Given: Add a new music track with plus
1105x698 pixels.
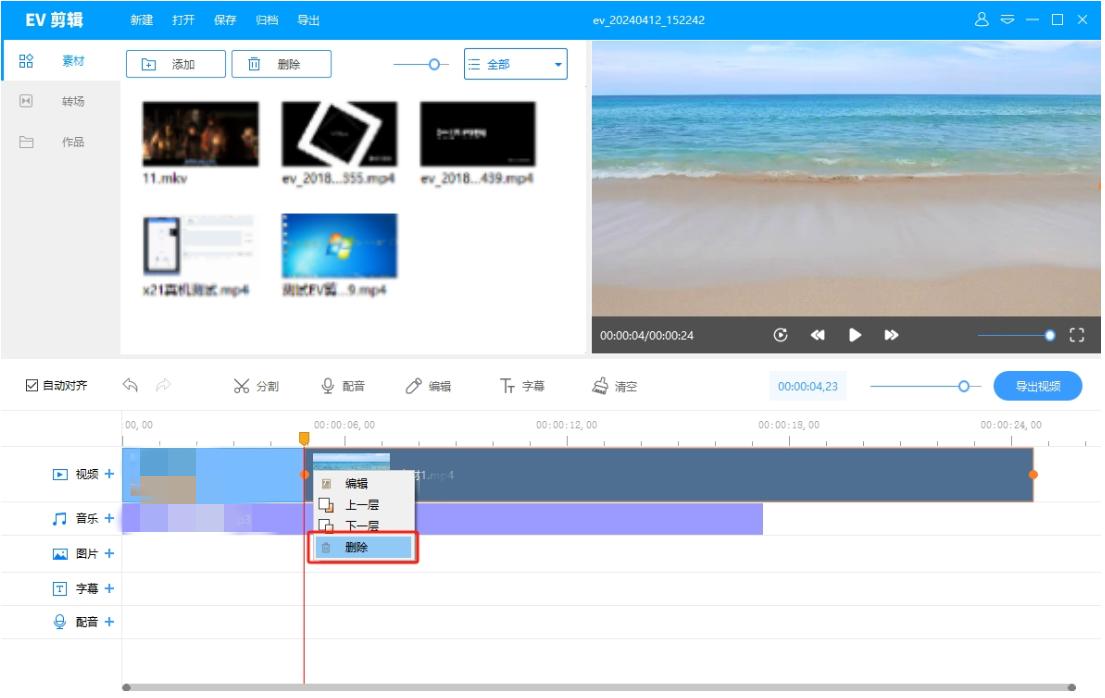Looking at the screenshot, I should pos(109,518).
